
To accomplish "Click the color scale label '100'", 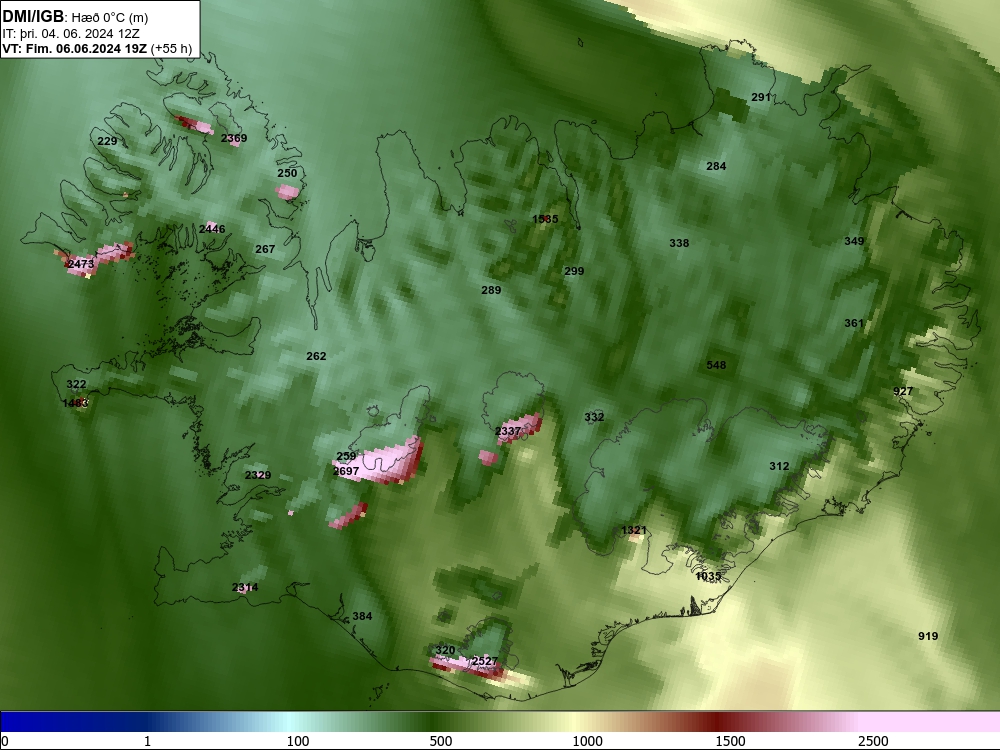I will click(298, 741).
